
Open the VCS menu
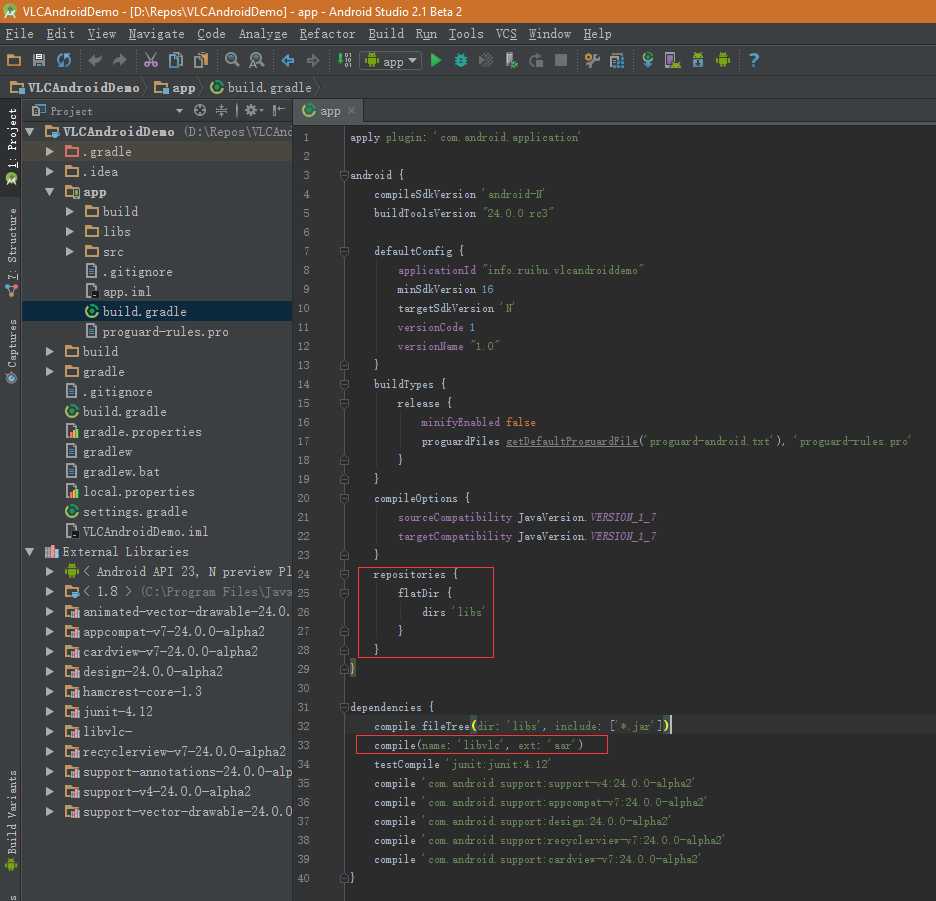[x=506, y=34]
